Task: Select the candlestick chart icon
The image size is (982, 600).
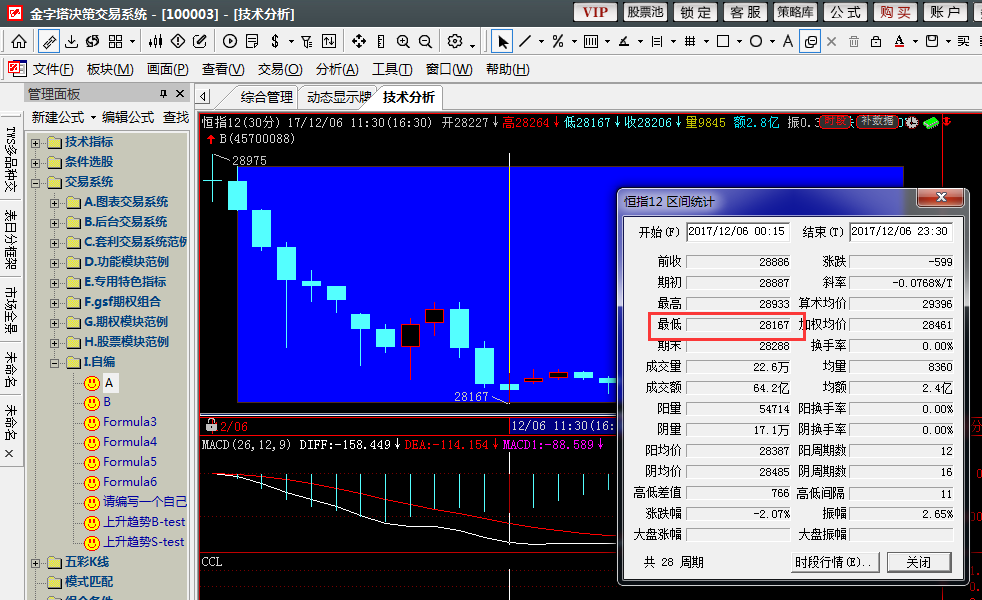Action: pyautogui.click(x=155, y=41)
